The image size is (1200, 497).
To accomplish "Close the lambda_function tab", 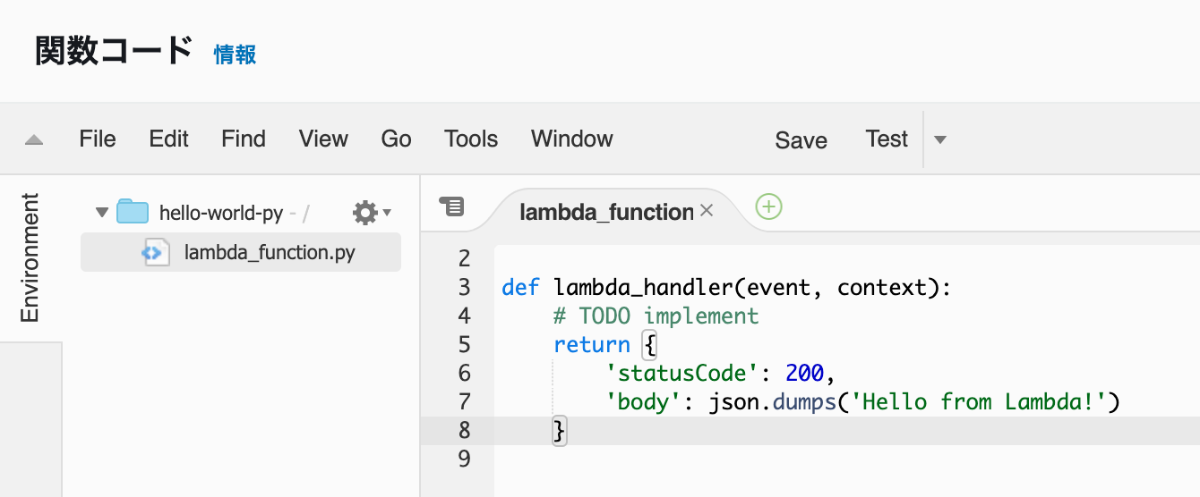I will (x=706, y=211).
